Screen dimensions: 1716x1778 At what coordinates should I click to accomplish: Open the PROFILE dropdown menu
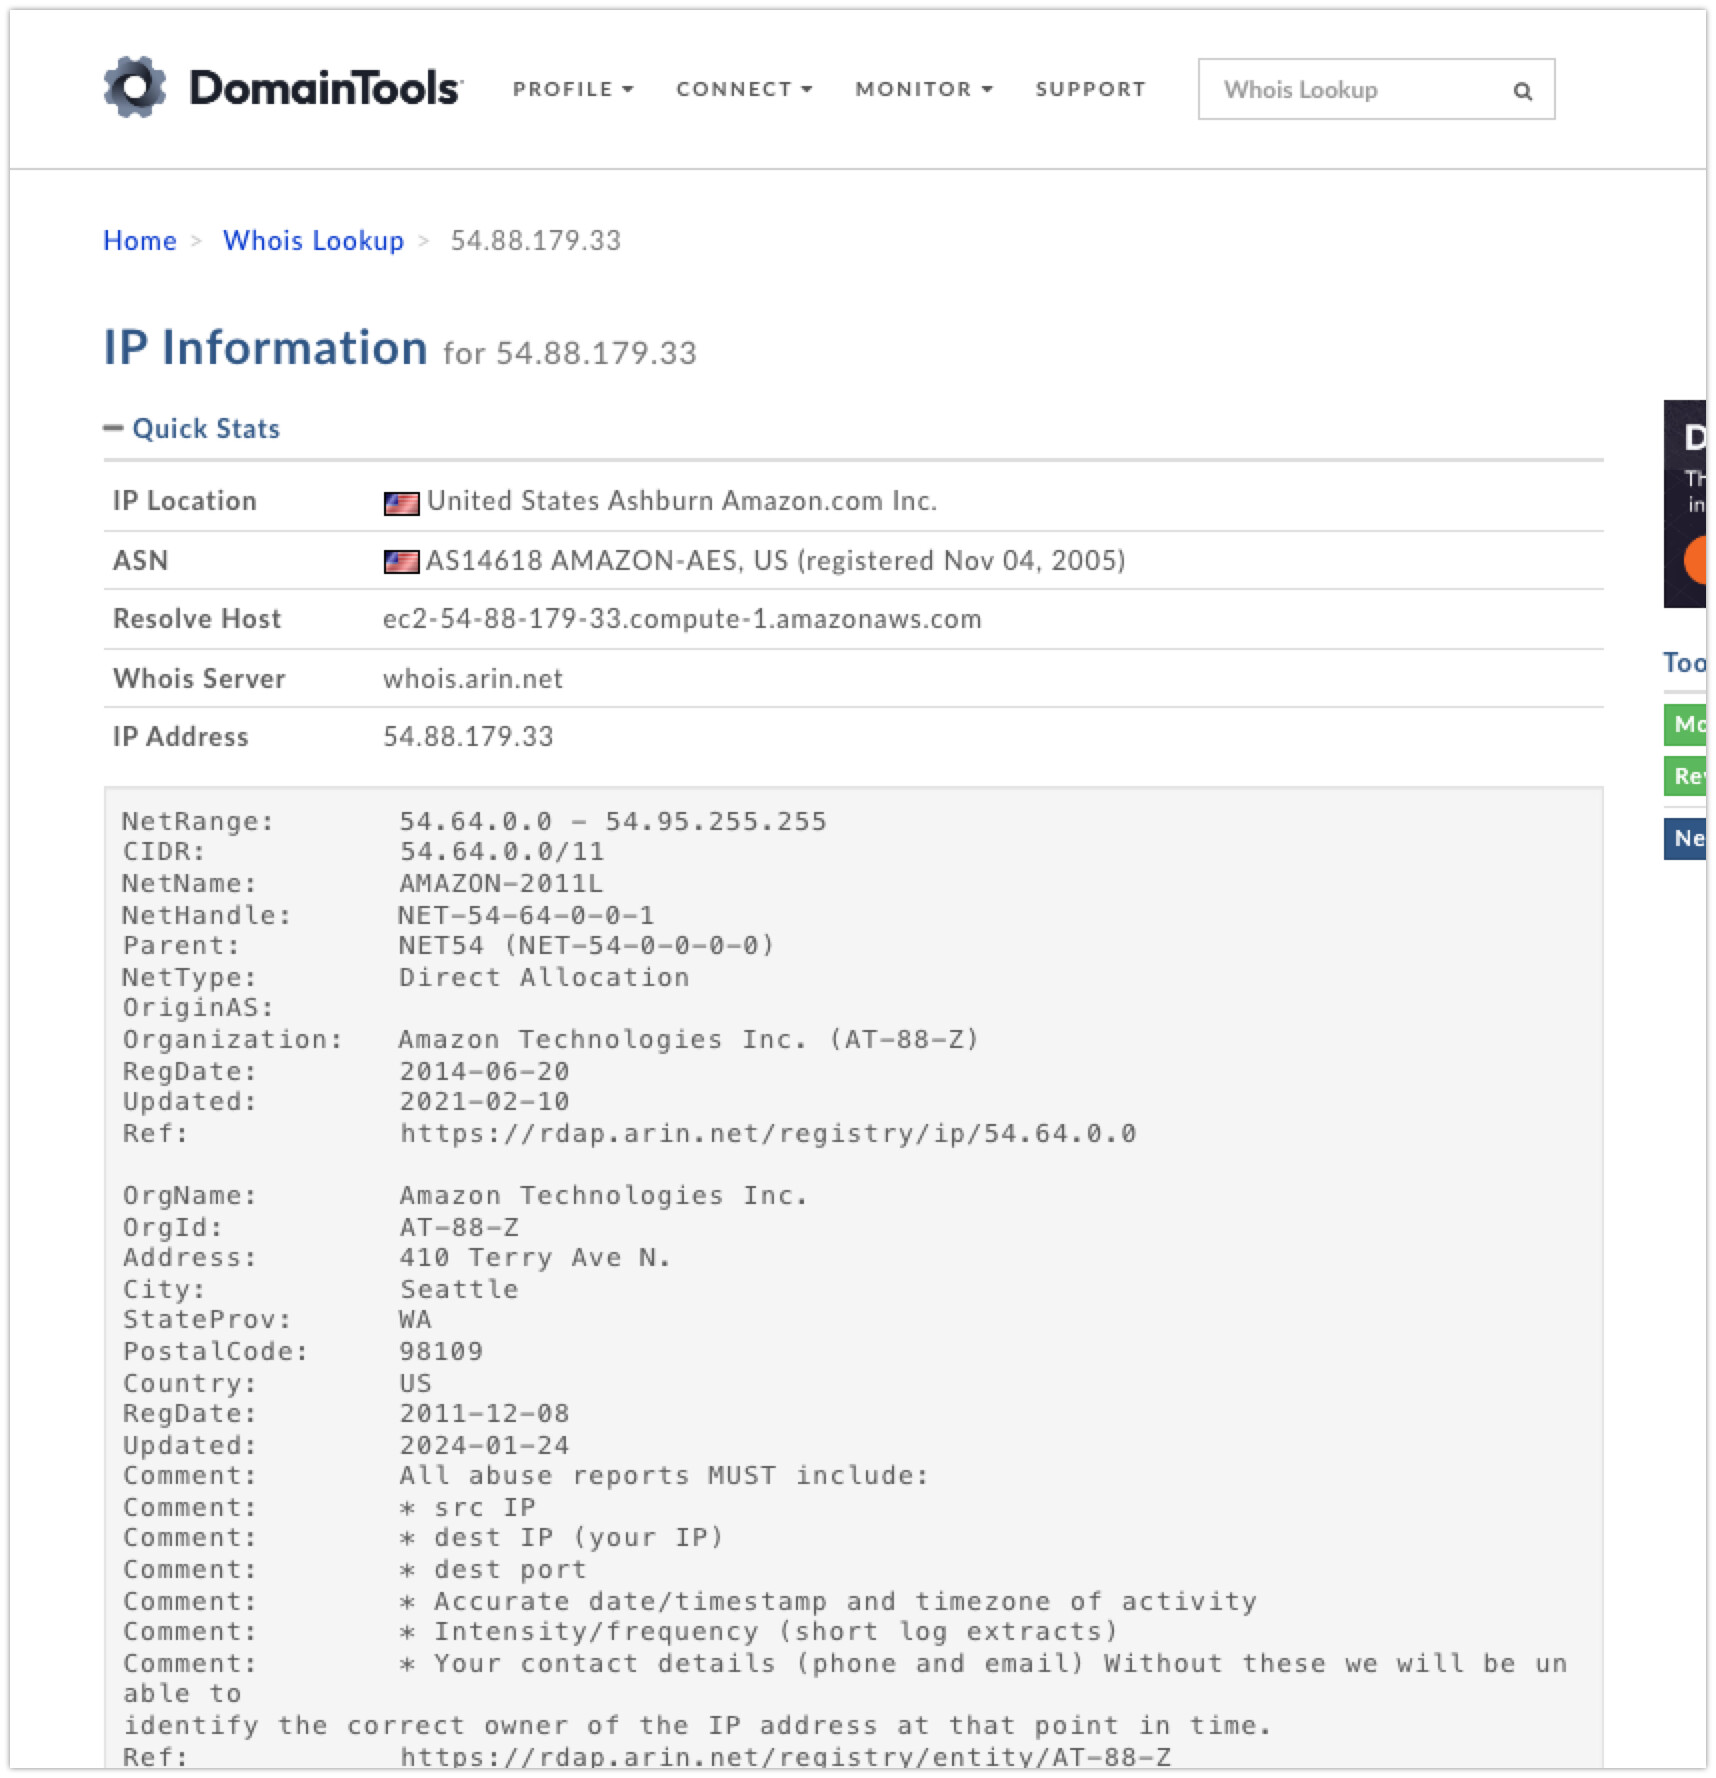click(x=573, y=89)
